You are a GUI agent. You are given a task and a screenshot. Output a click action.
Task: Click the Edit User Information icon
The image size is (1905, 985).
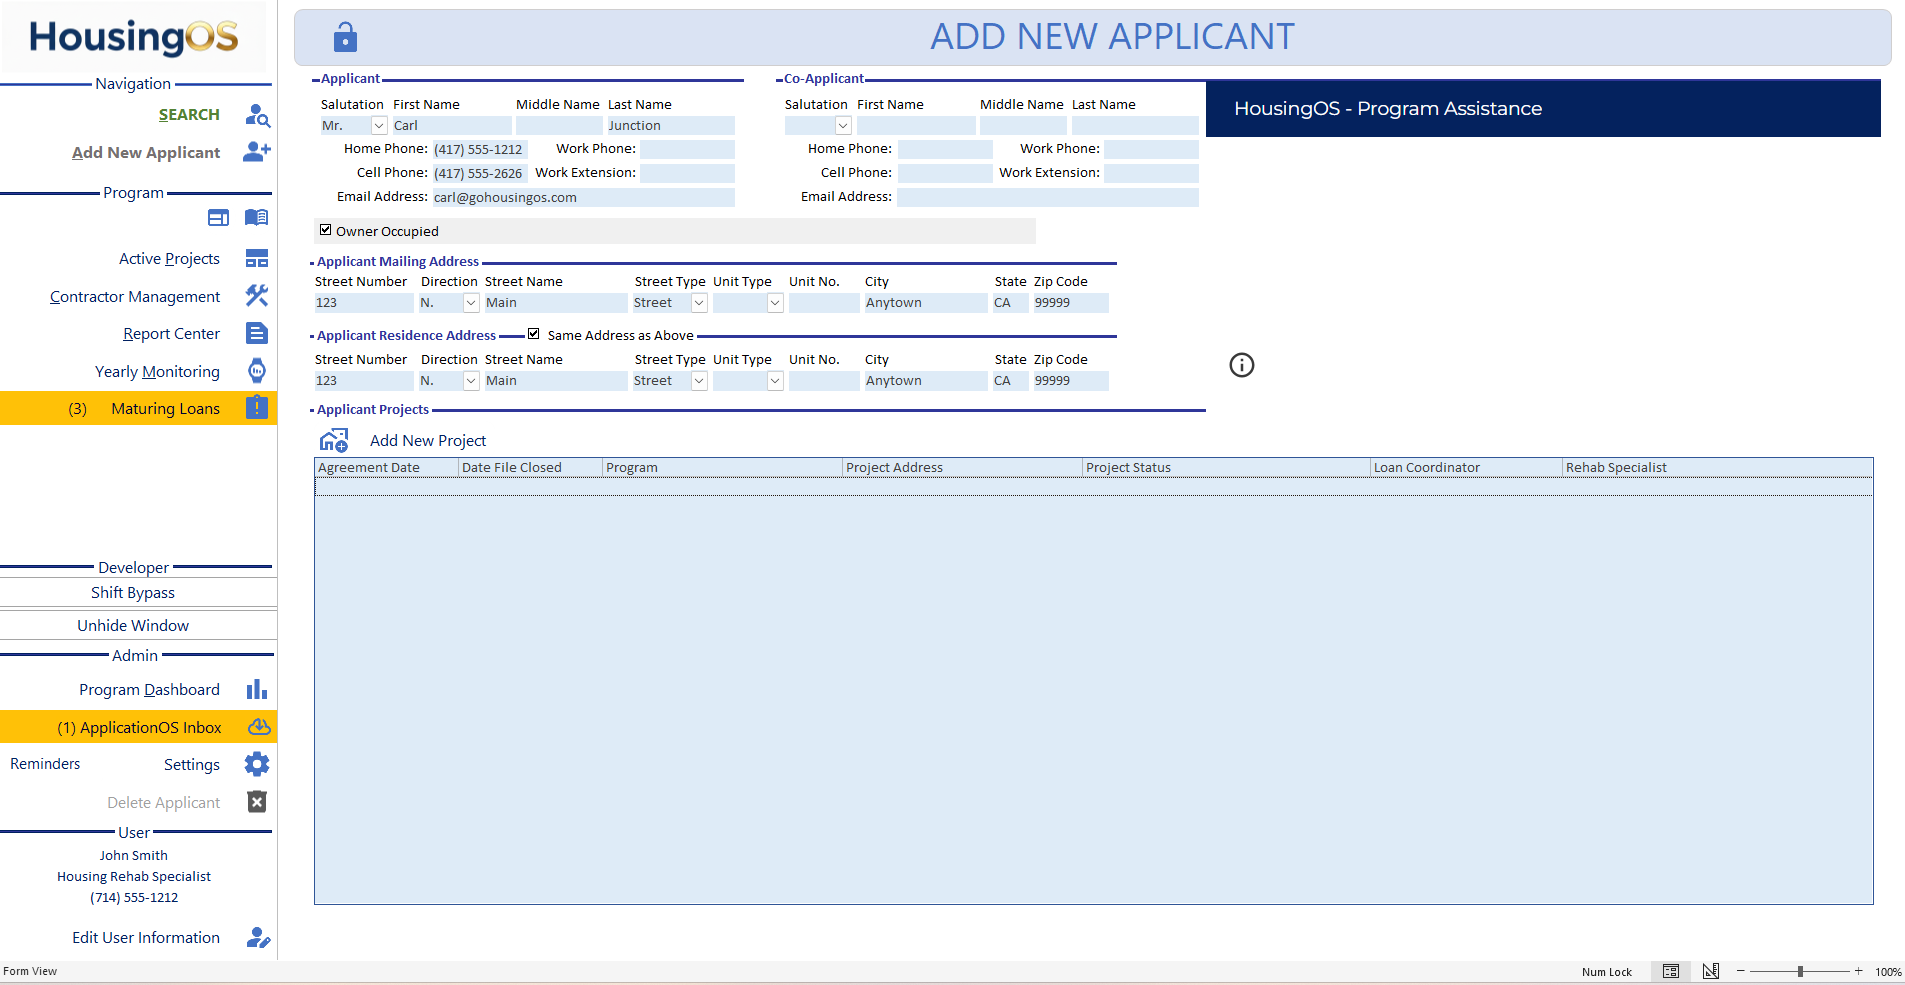point(258,937)
